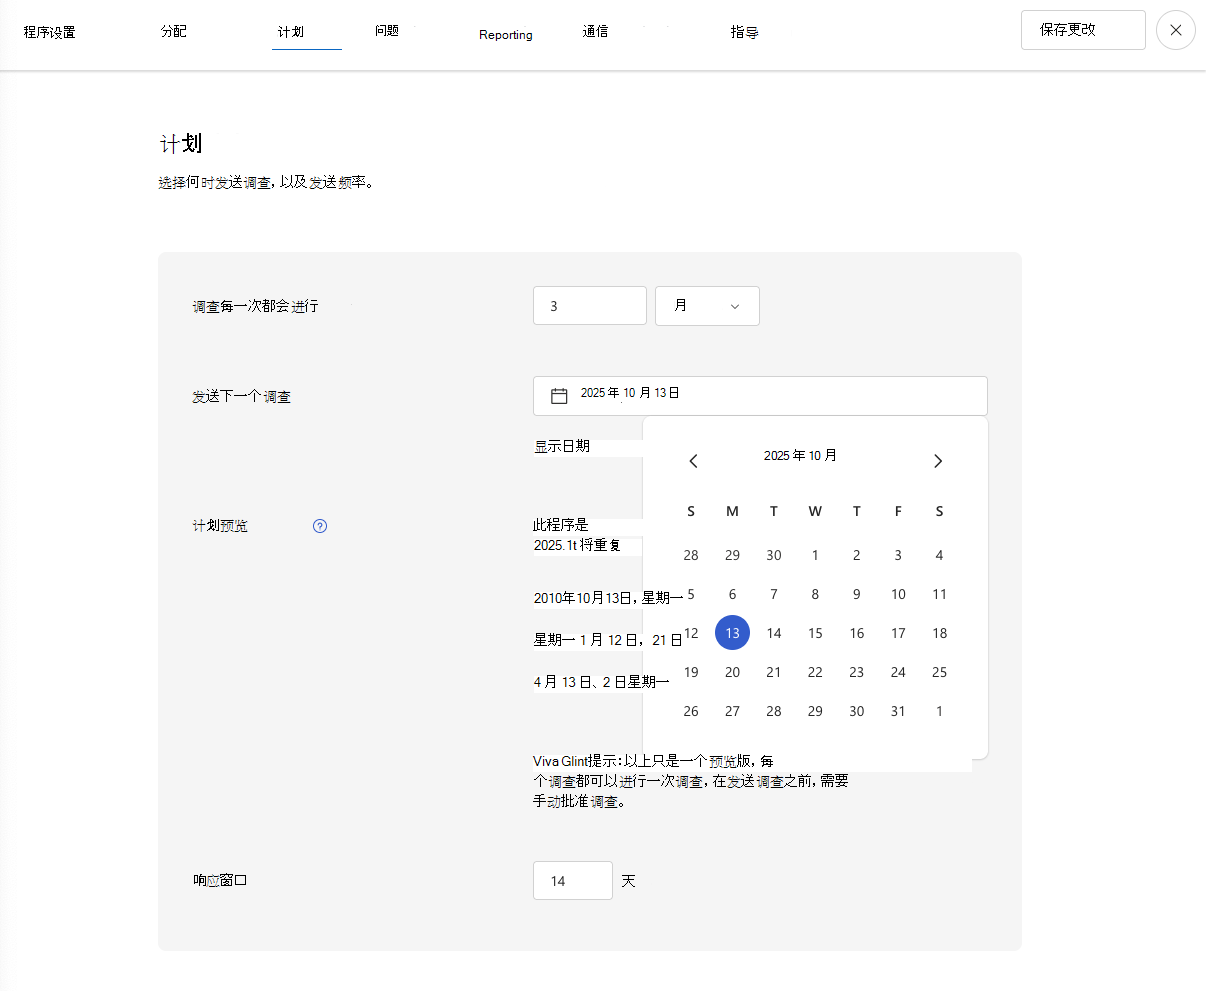Switch to the 通信 tab

pos(595,31)
